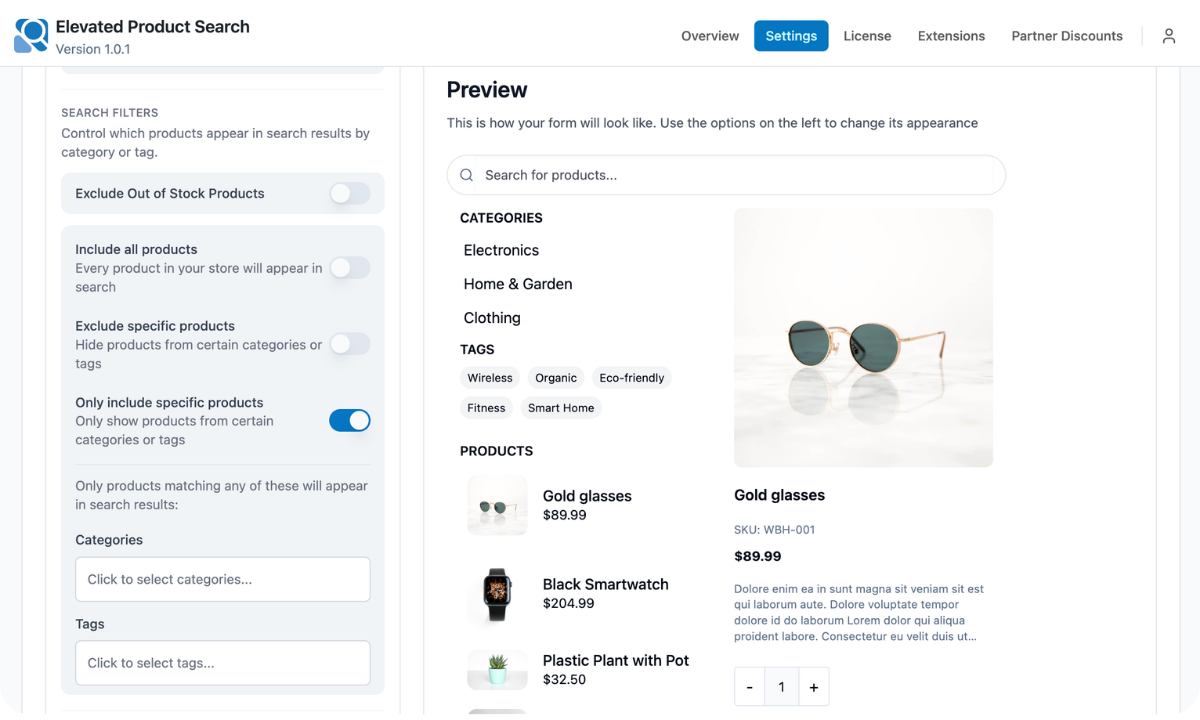
Task: Select the Black Smartwatch thumbnail
Action: [x=497, y=594]
